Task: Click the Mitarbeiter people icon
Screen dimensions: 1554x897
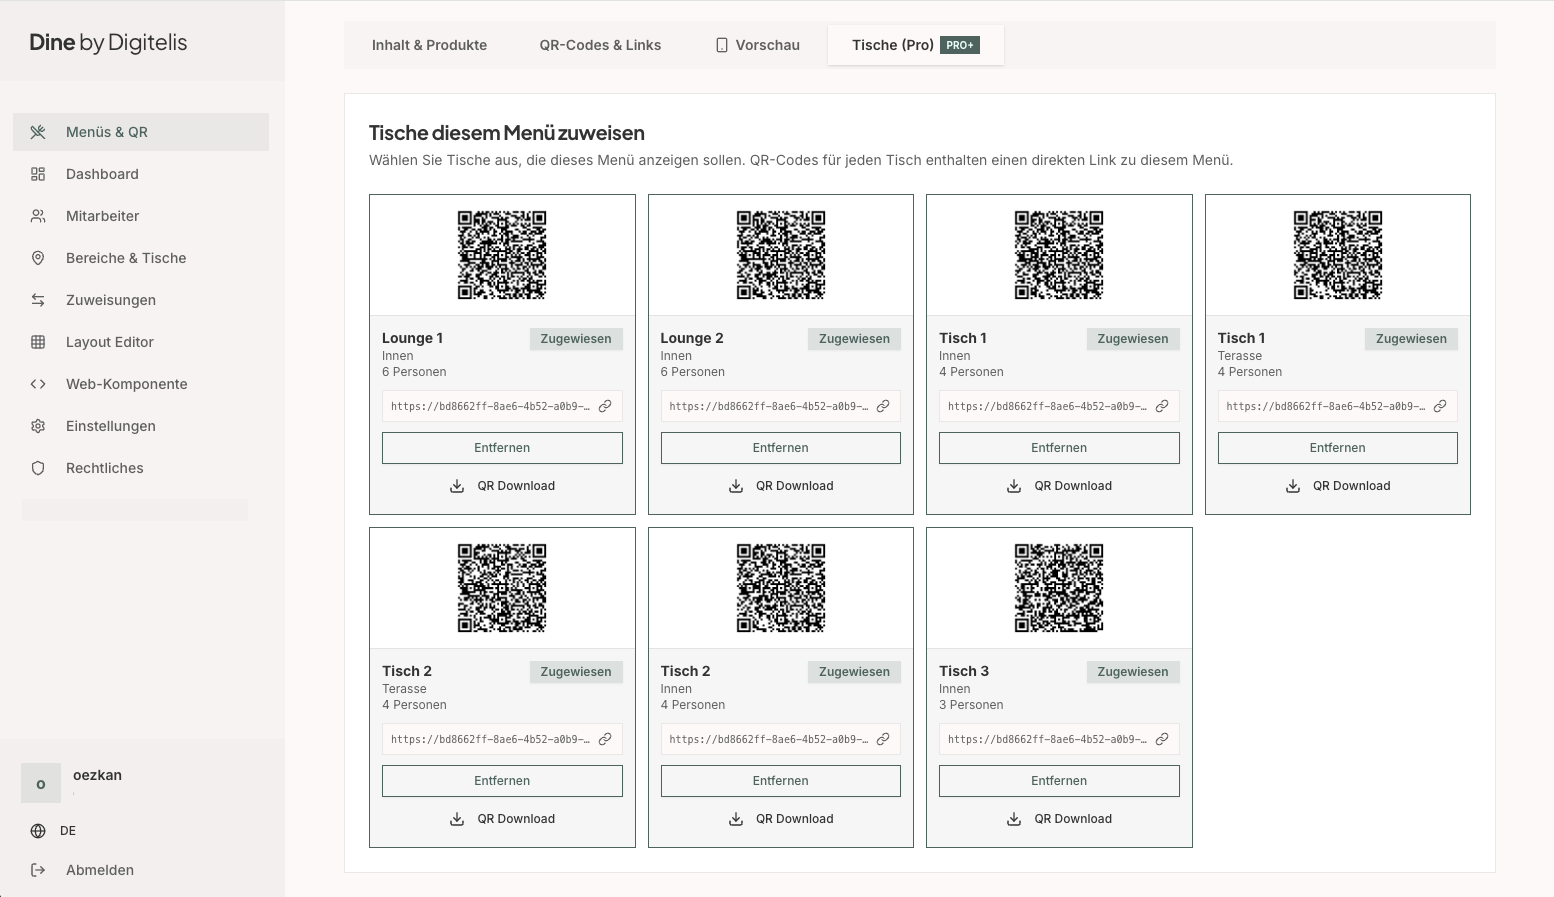Action: (x=38, y=216)
